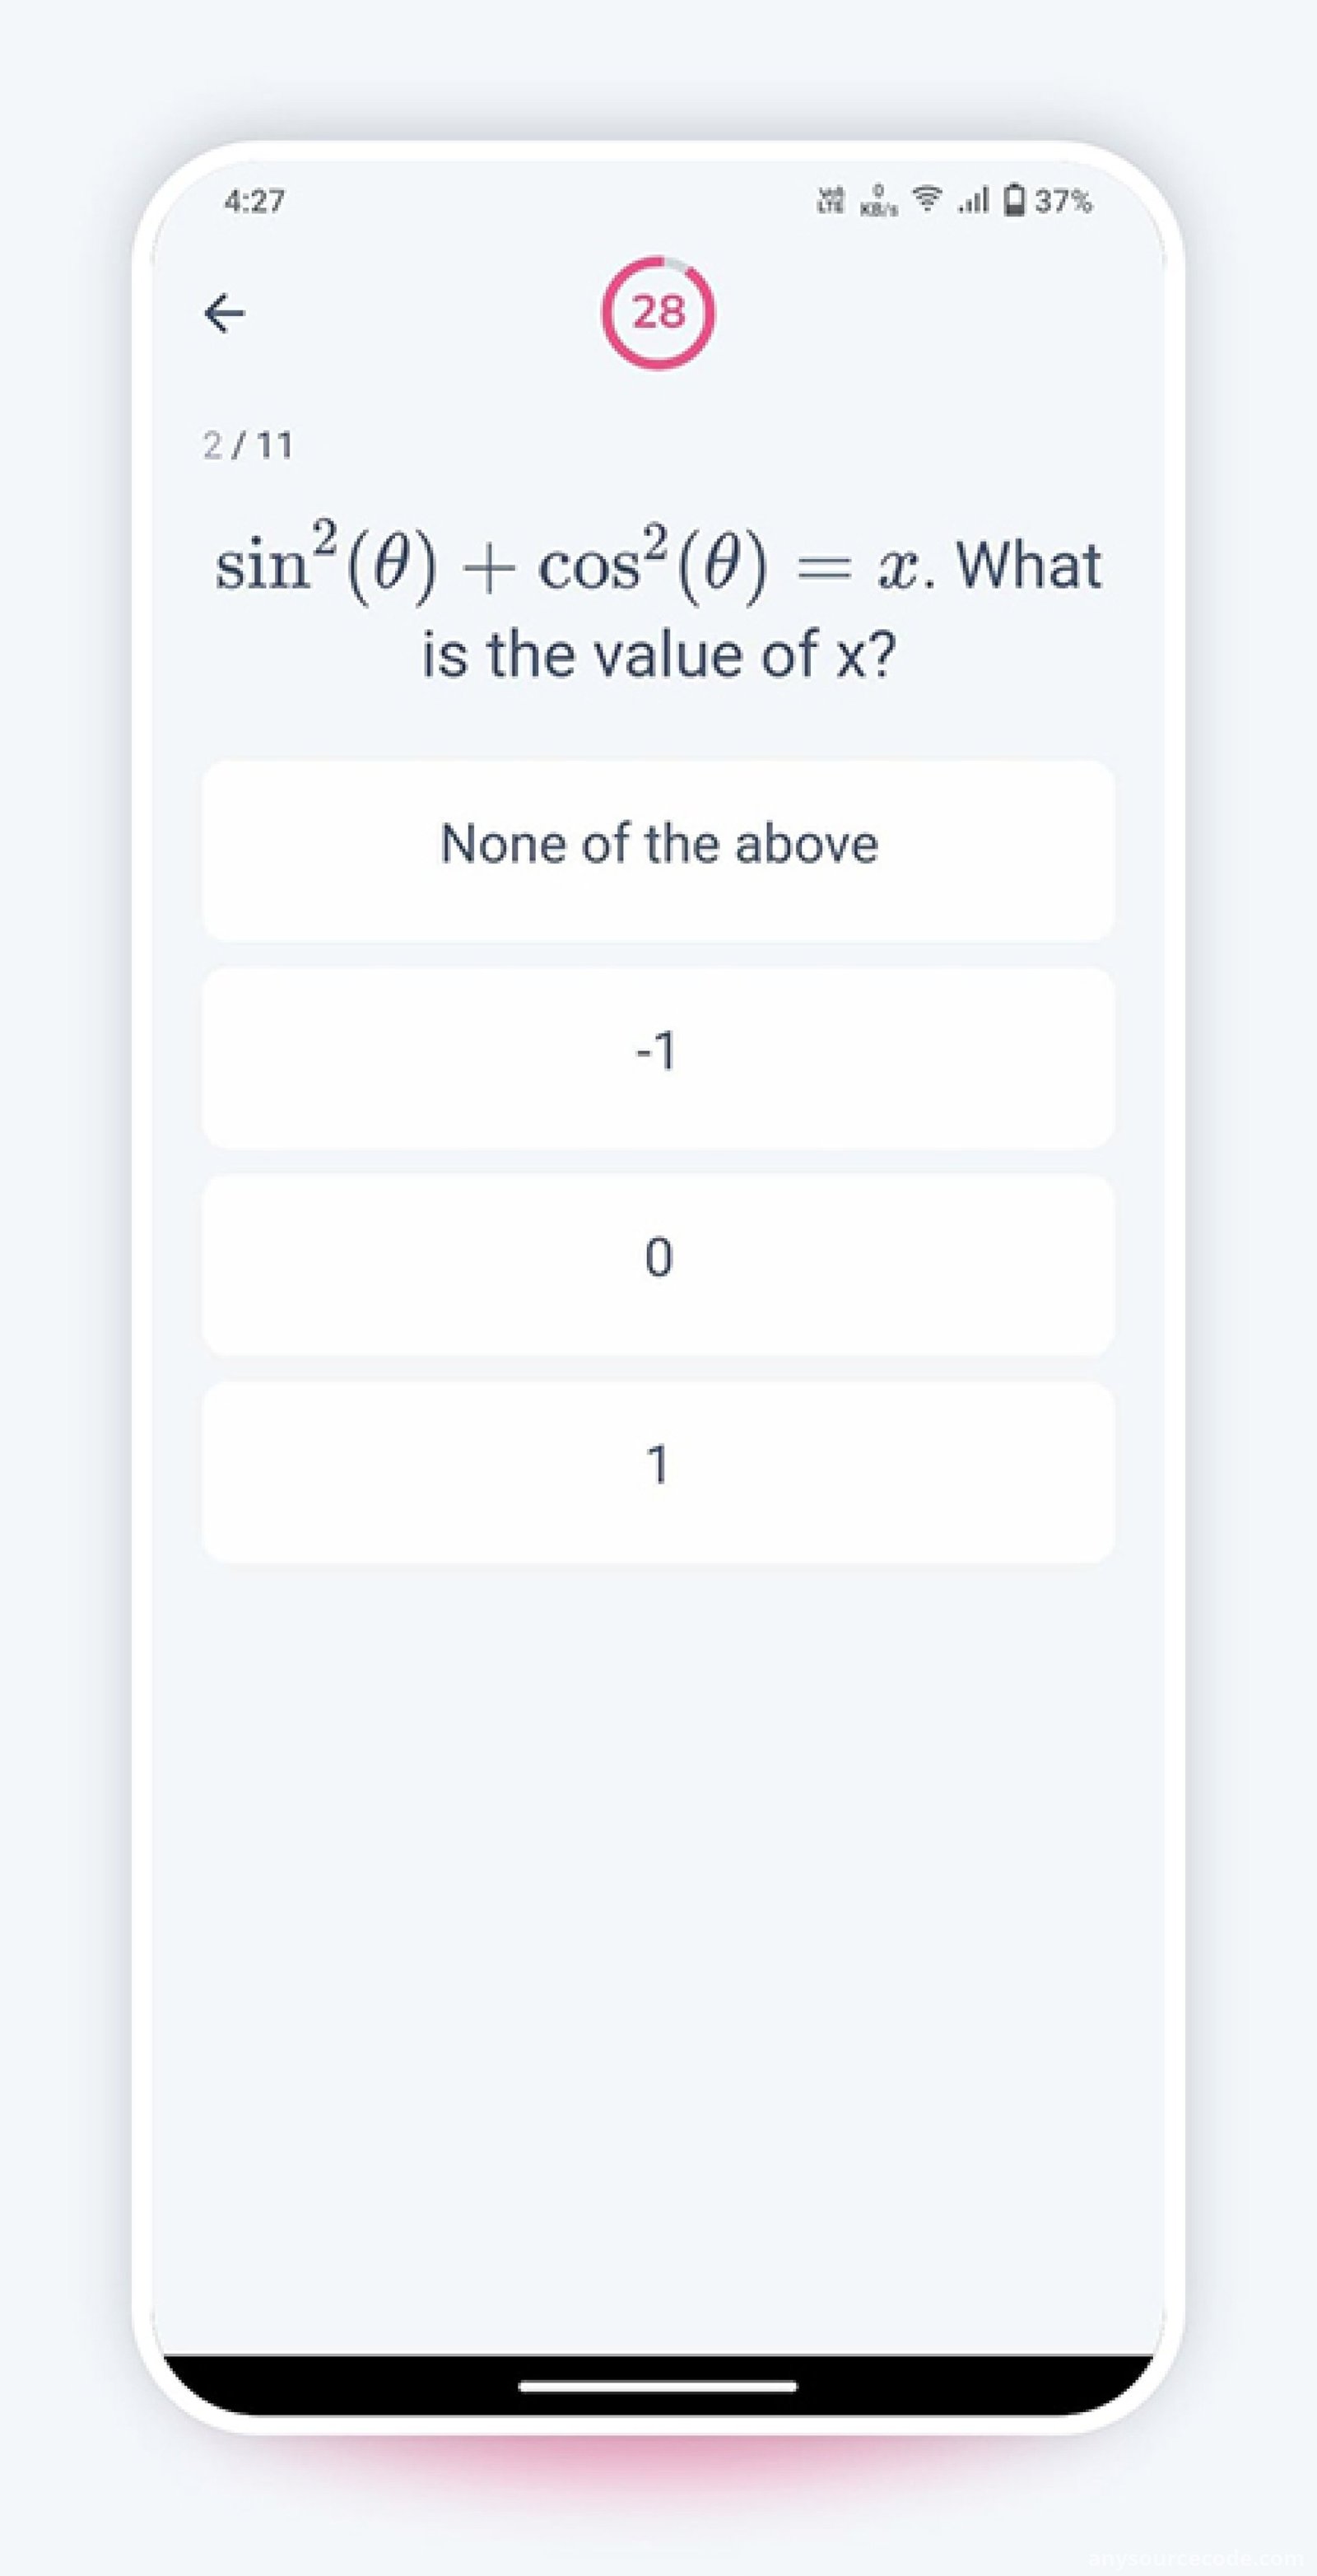The image size is (1317, 2576).
Task: Choose the answer option -1
Action: pyautogui.click(x=658, y=1058)
